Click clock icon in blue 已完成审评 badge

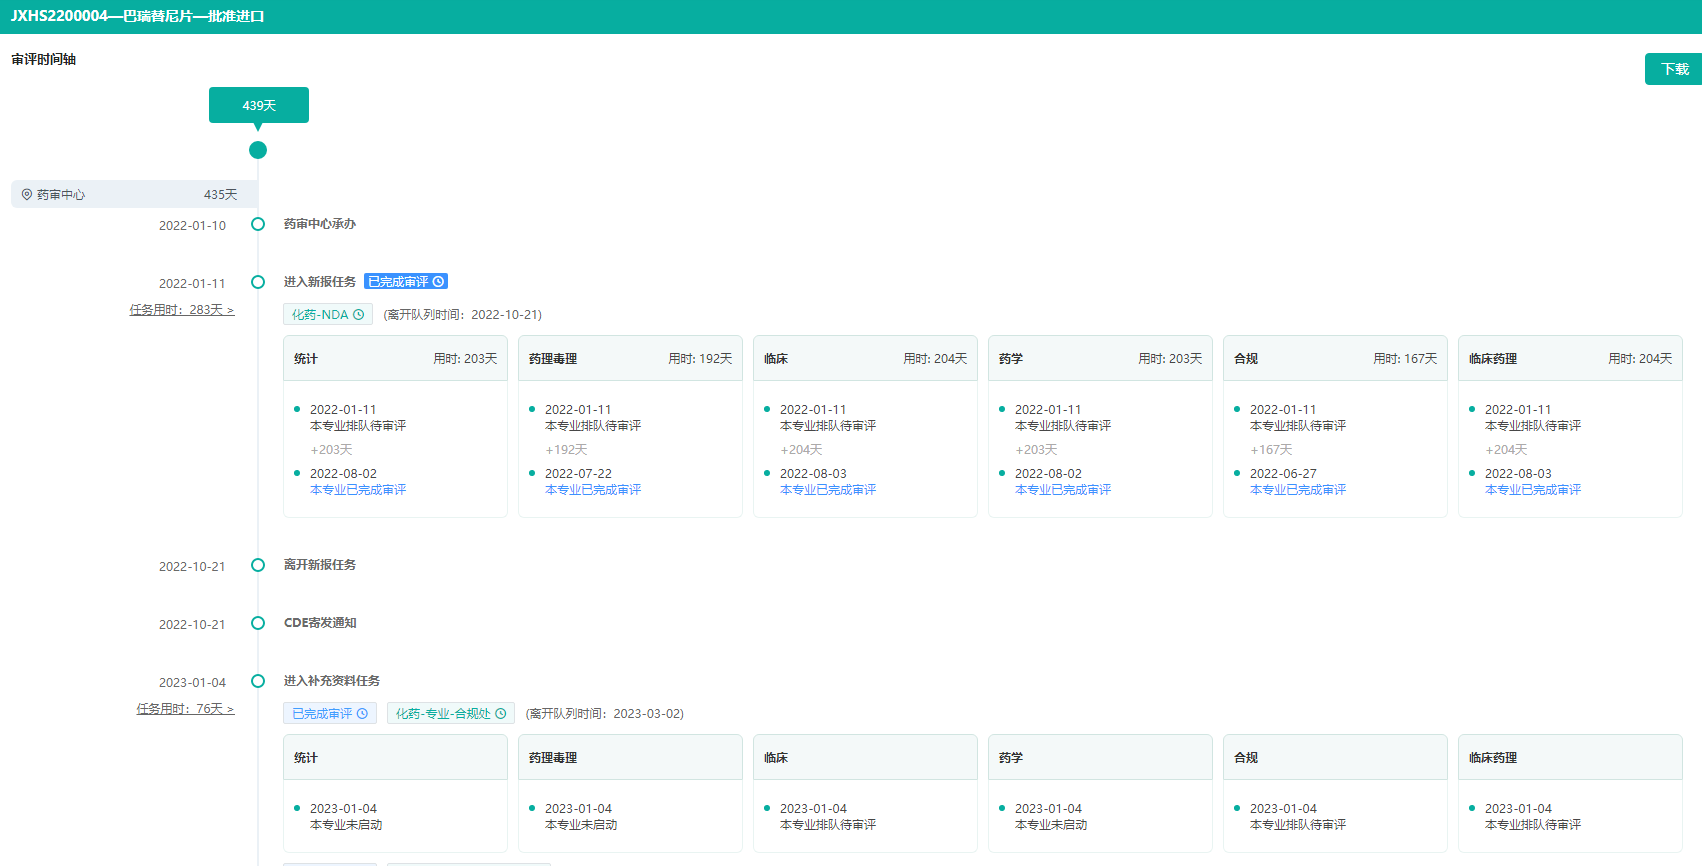coord(438,282)
